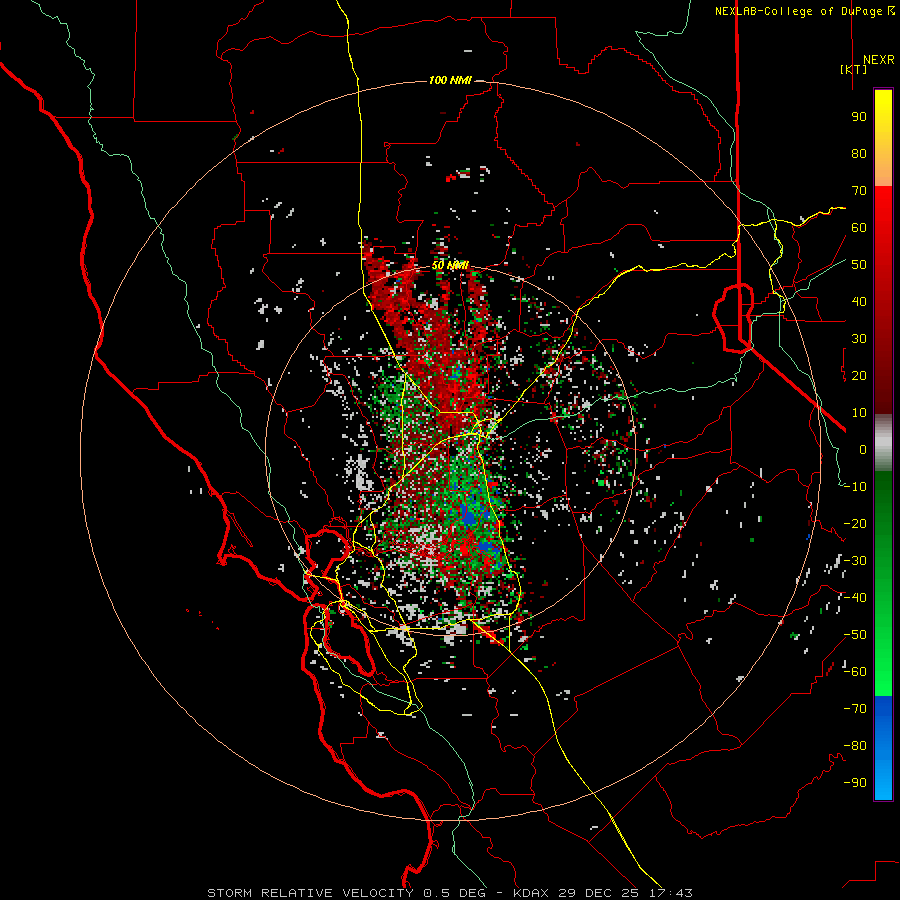Click the -50 scale value
900x900 pixels.
tap(855, 635)
